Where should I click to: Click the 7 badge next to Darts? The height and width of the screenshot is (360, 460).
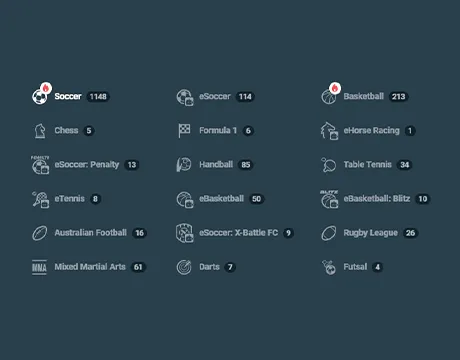230,267
